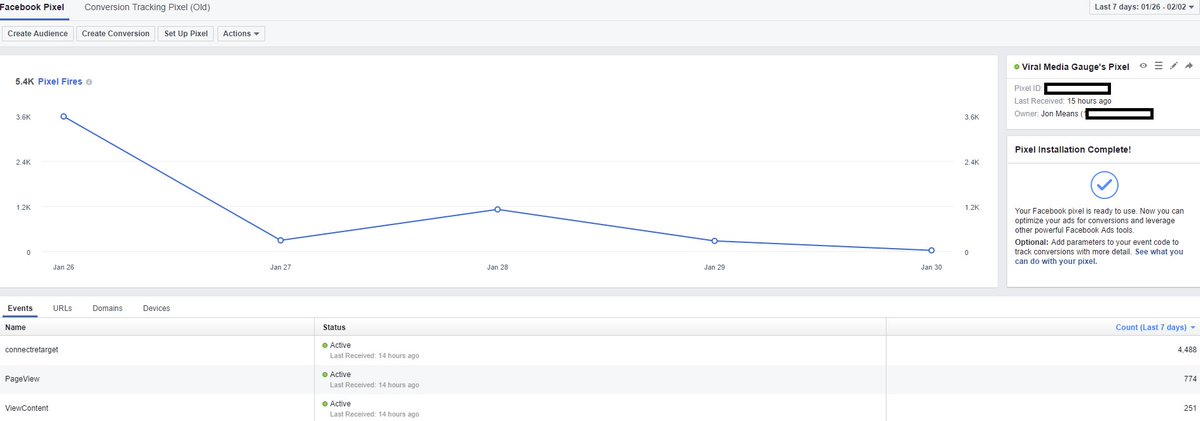This screenshot has height=421, width=1200.
Task: Edit the pixel name with the pencil icon
Action: 1174,66
